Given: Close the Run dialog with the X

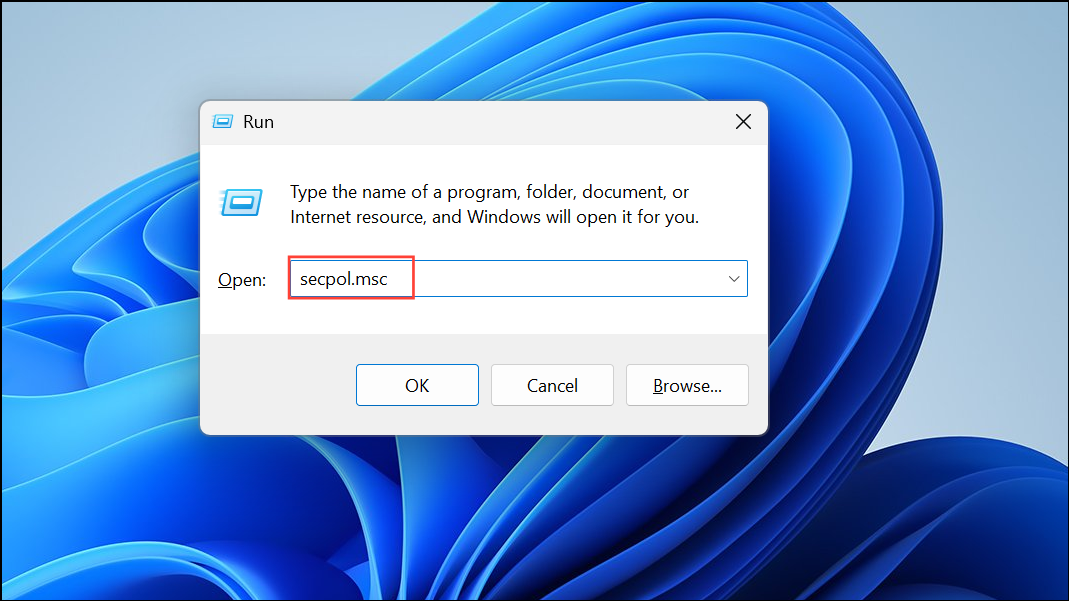Looking at the screenshot, I should click(x=743, y=121).
